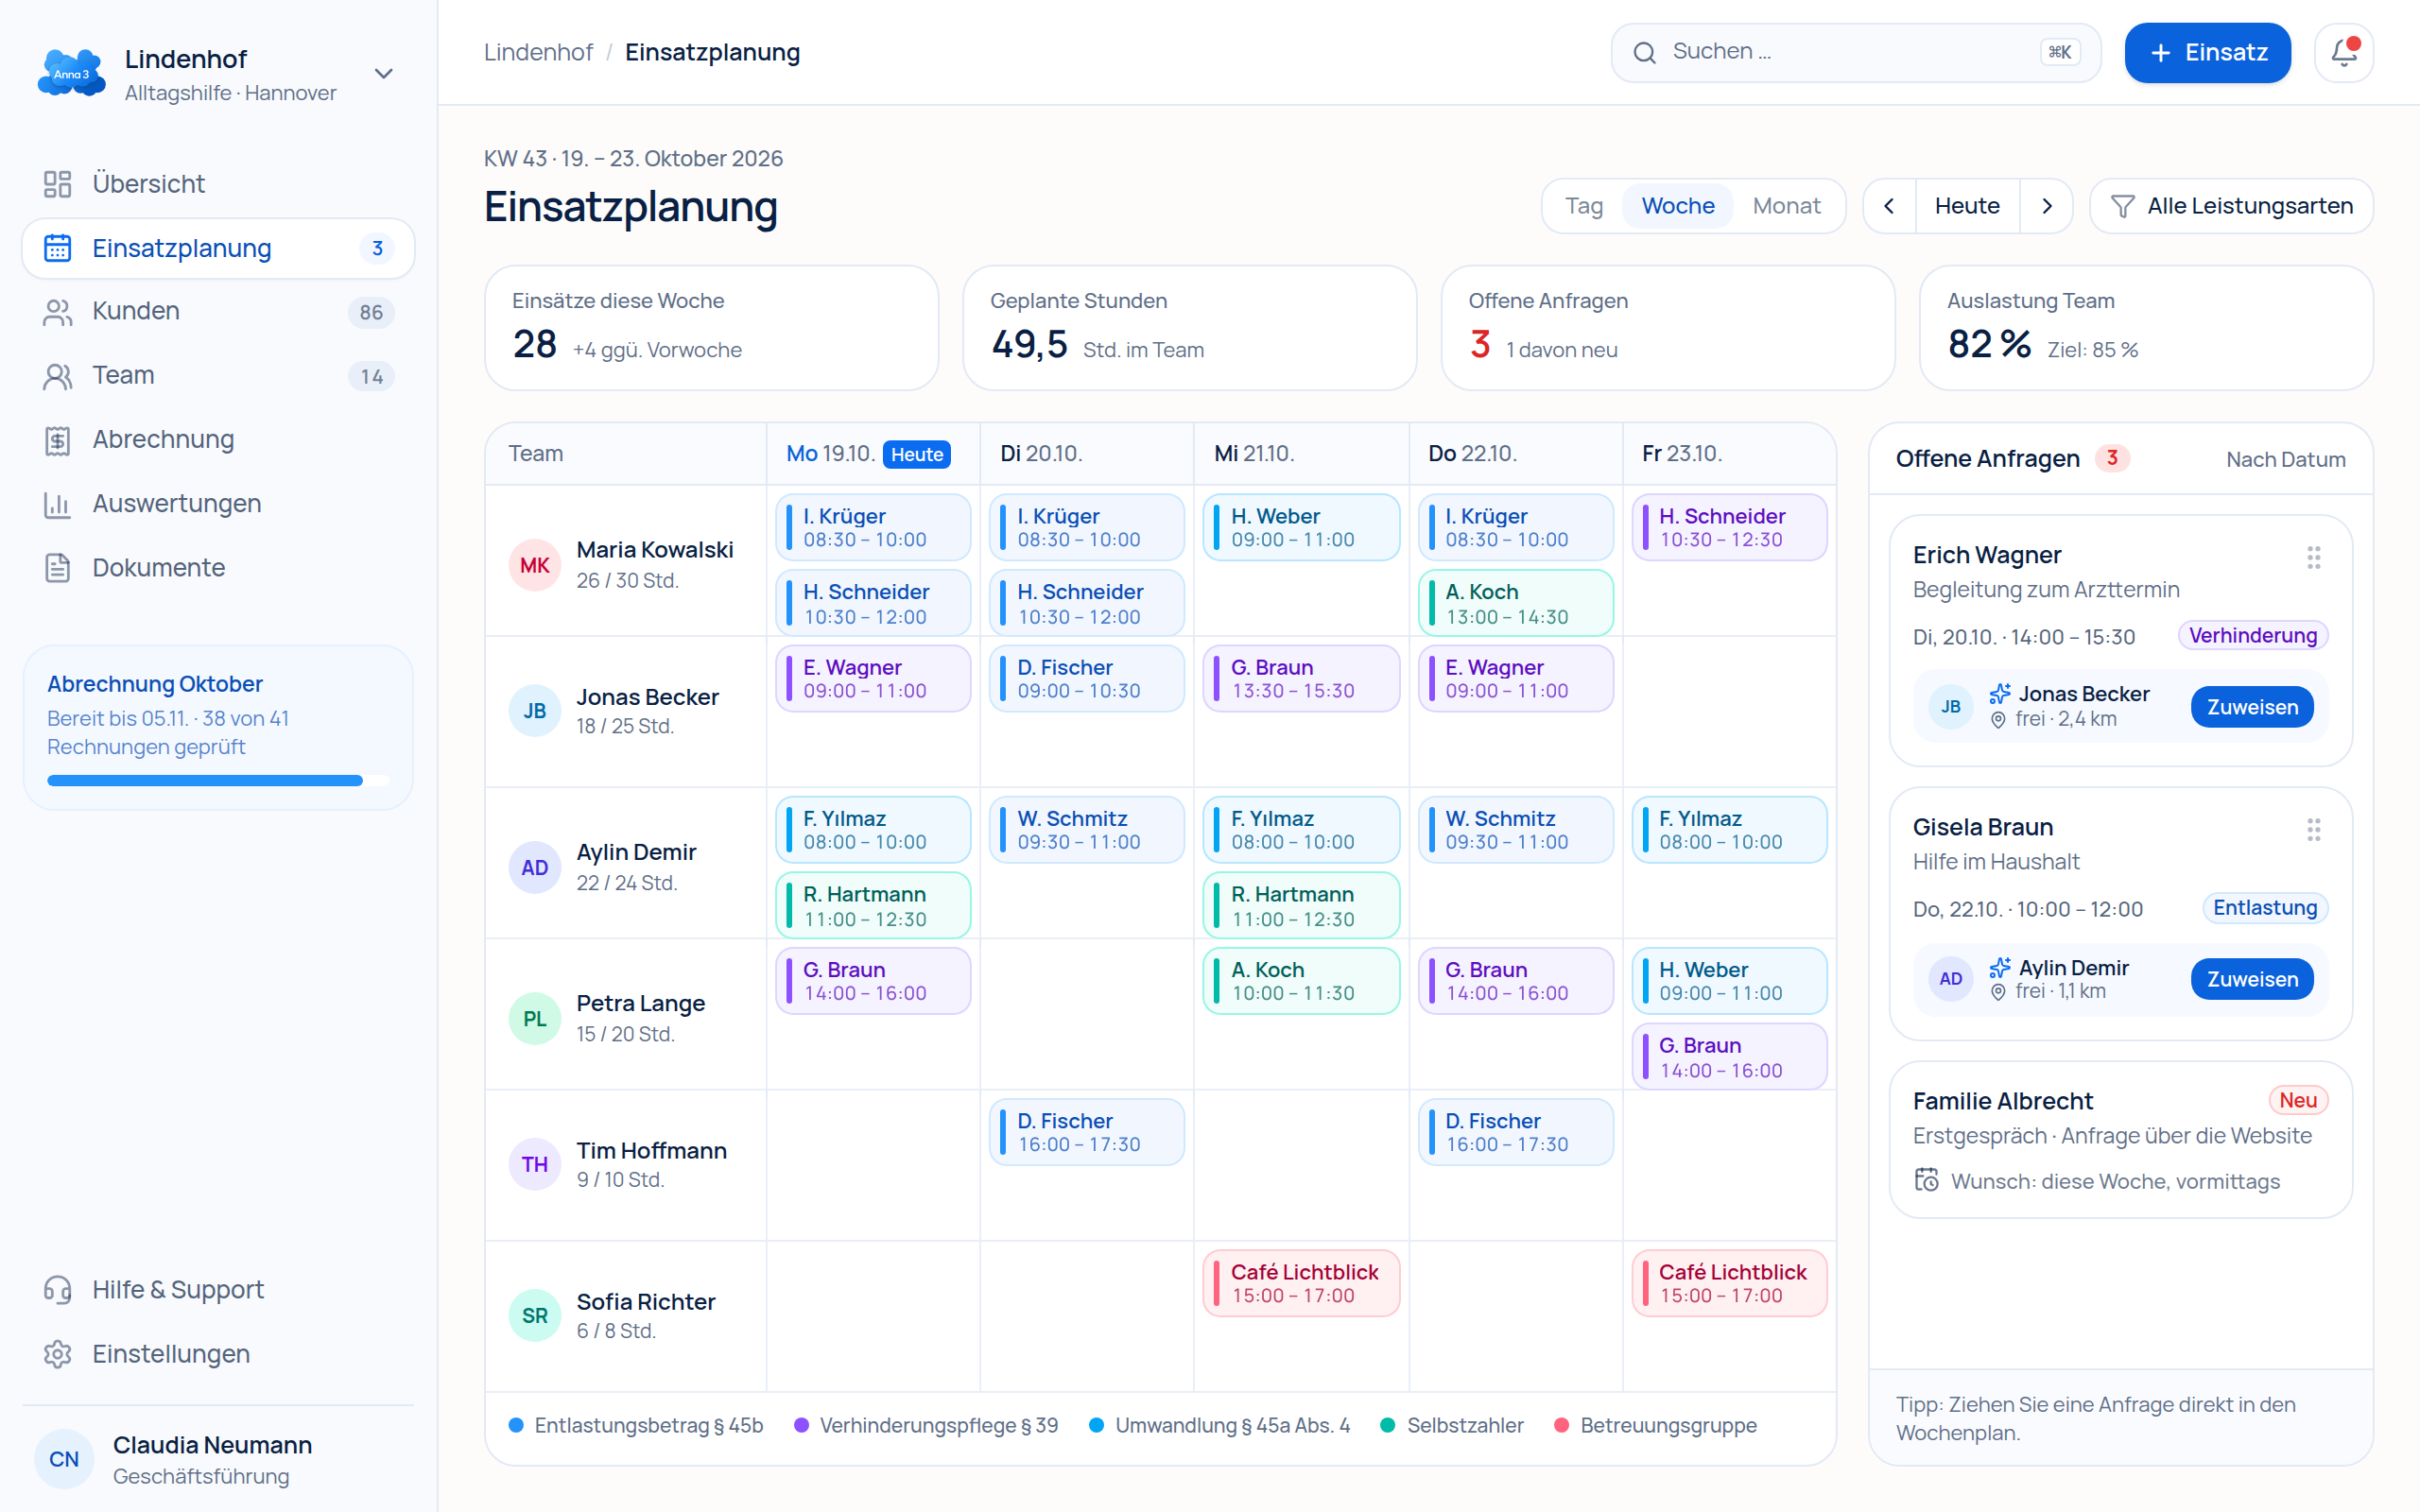
Task: Open Café Lichtblick shift on Friday
Action: [1729, 1283]
